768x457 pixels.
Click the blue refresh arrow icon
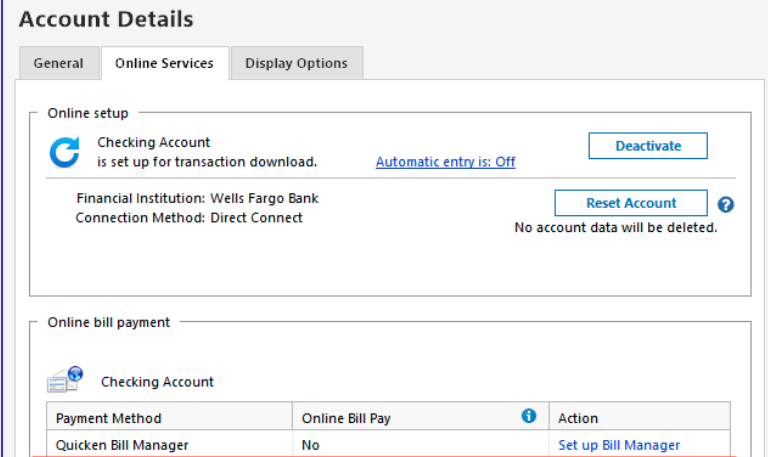(64, 152)
